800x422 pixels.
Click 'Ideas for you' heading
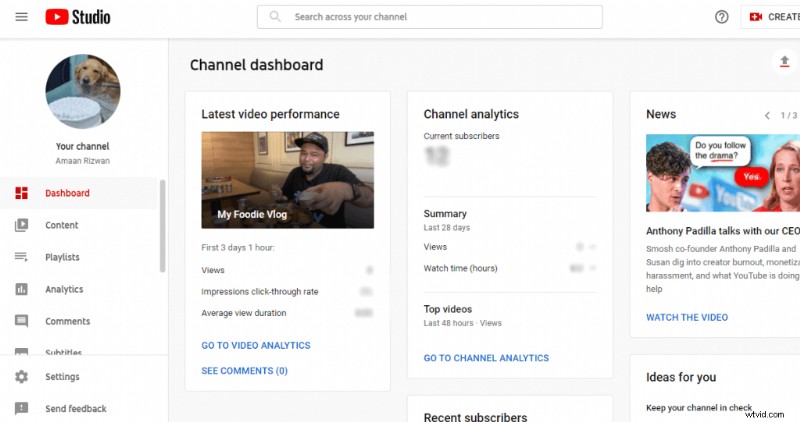pos(681,377)
